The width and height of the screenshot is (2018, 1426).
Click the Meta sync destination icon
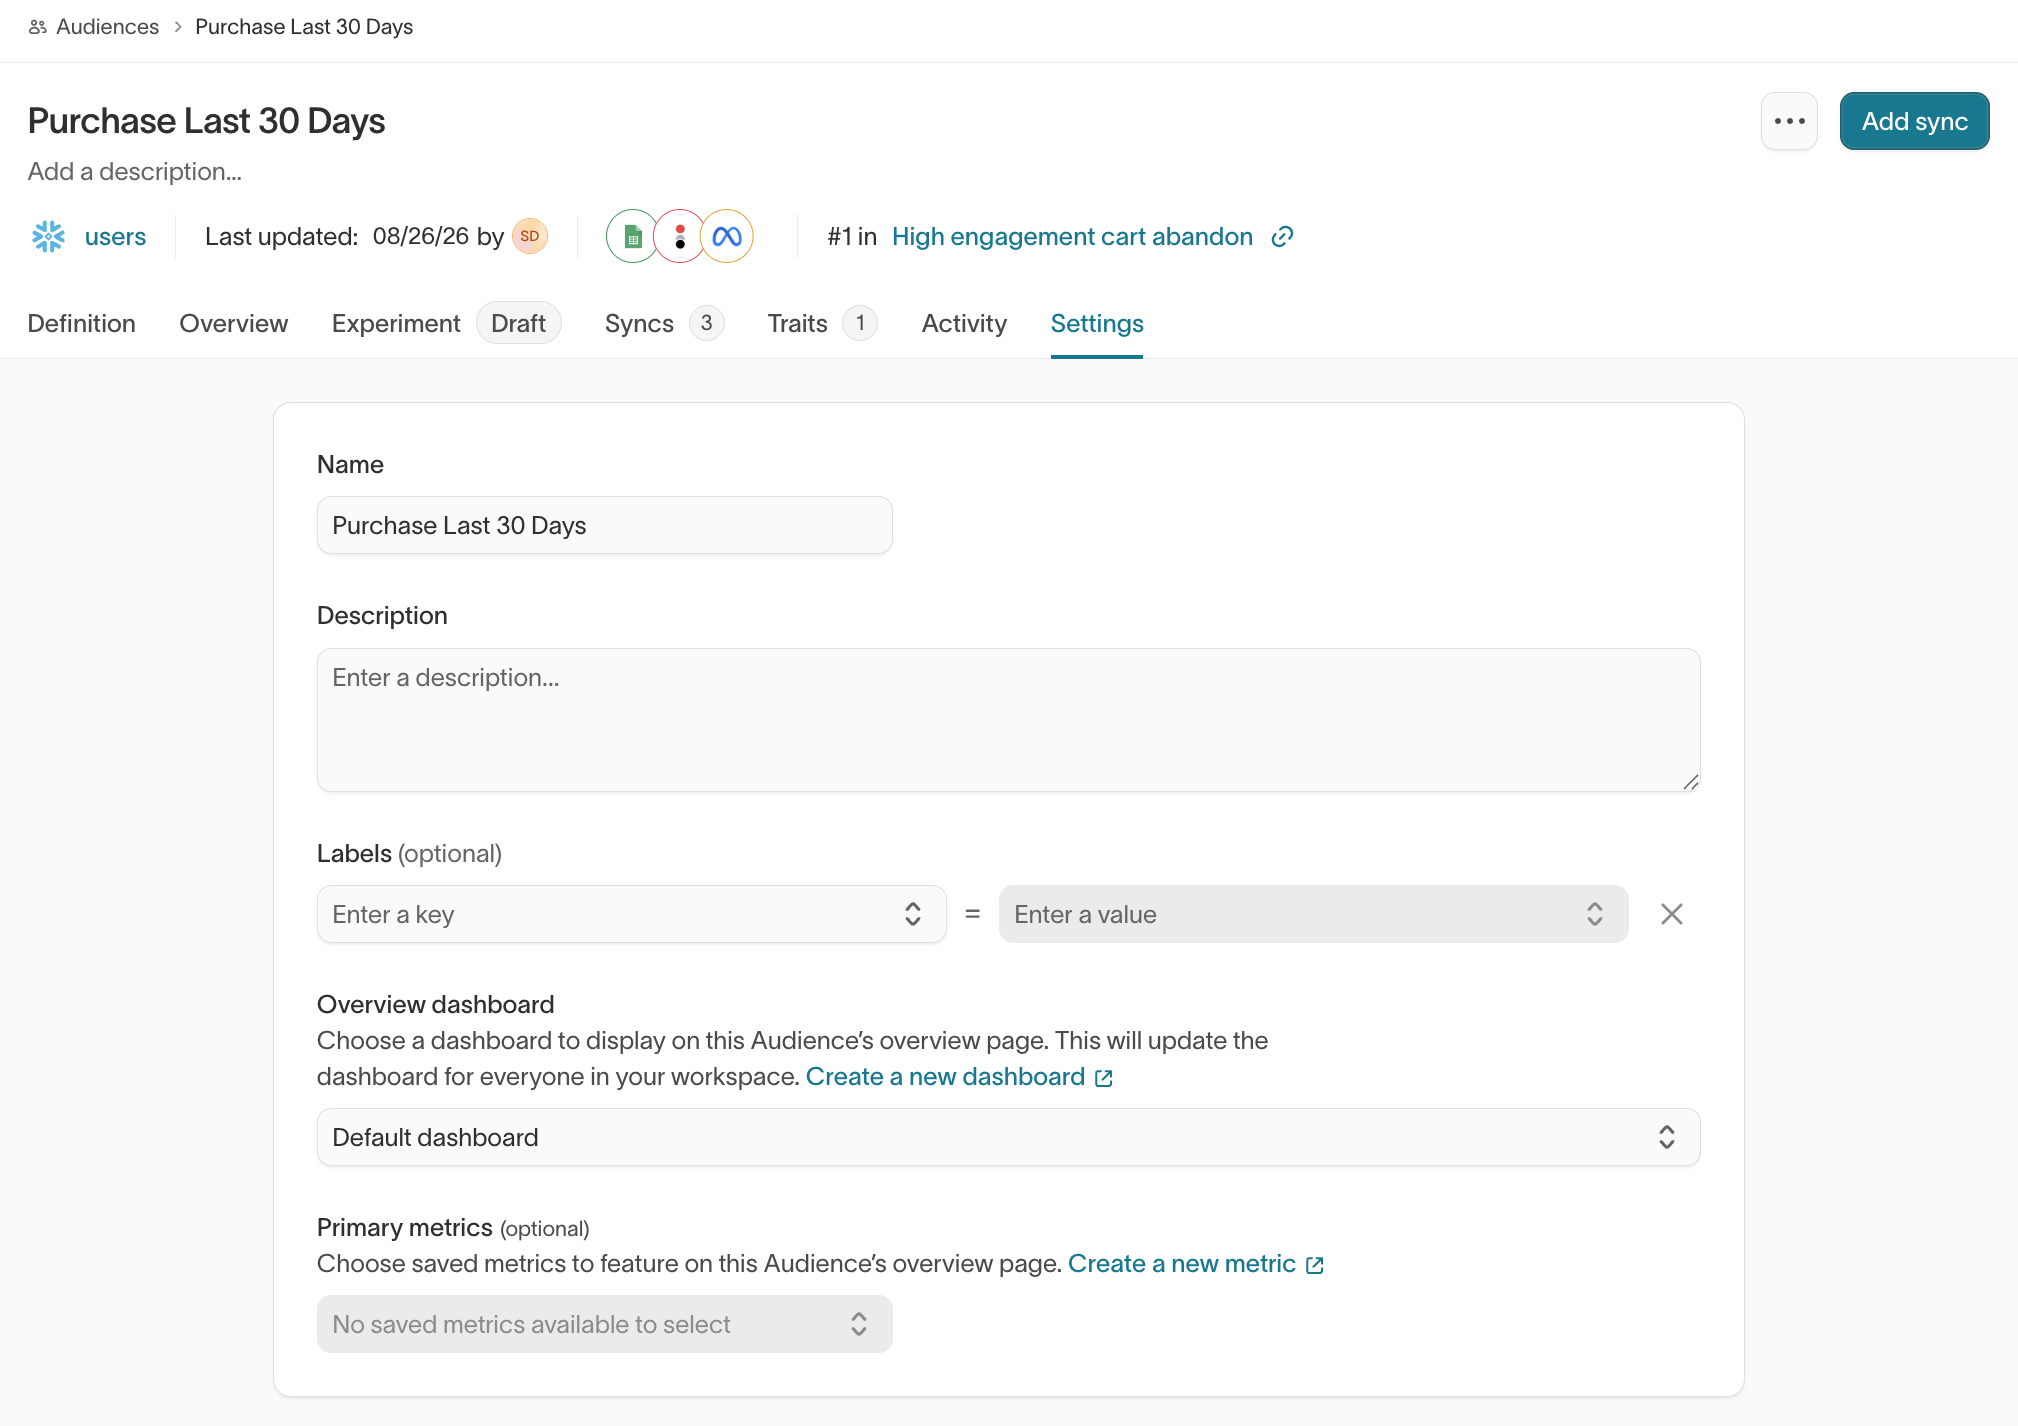[x=727, y=236]
